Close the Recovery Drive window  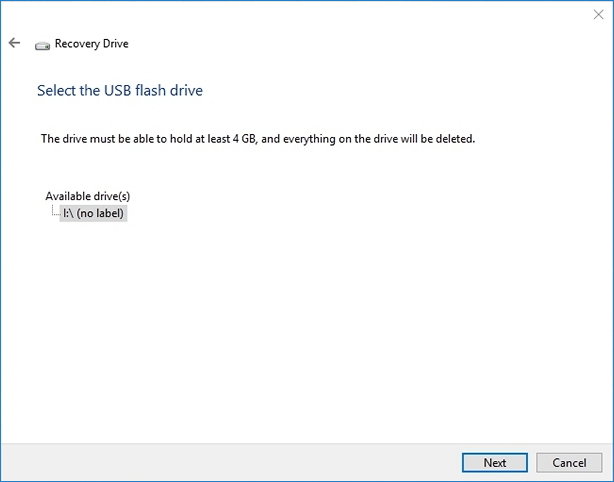pyautogui.click(x=598, y=14)
